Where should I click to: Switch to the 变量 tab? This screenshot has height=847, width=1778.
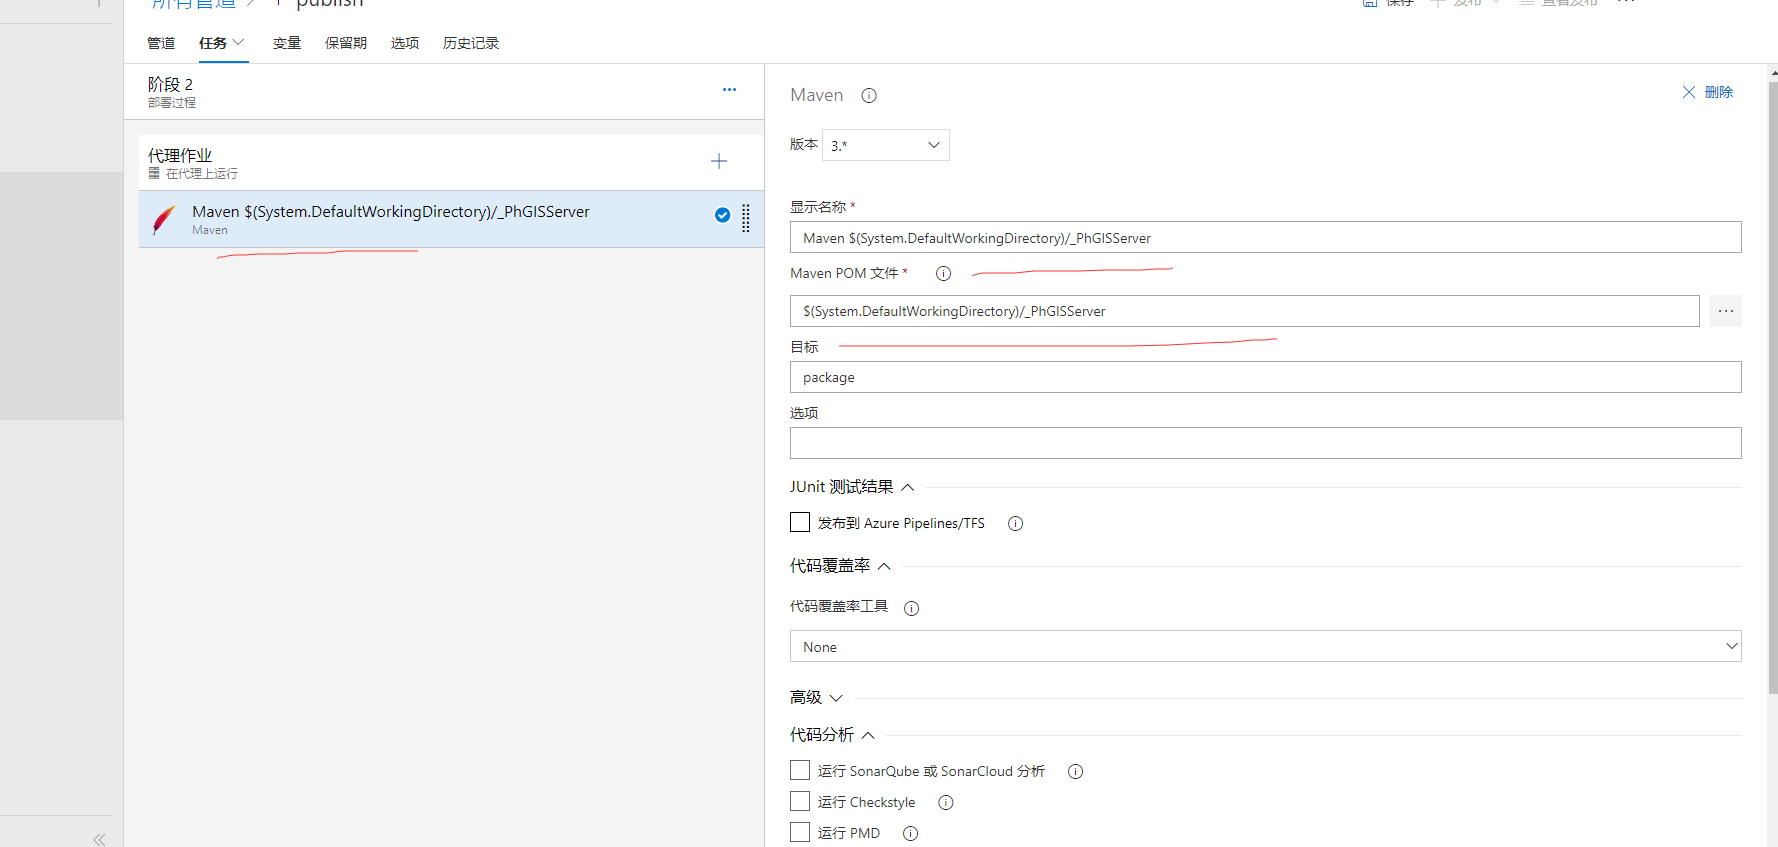(287, 43)
